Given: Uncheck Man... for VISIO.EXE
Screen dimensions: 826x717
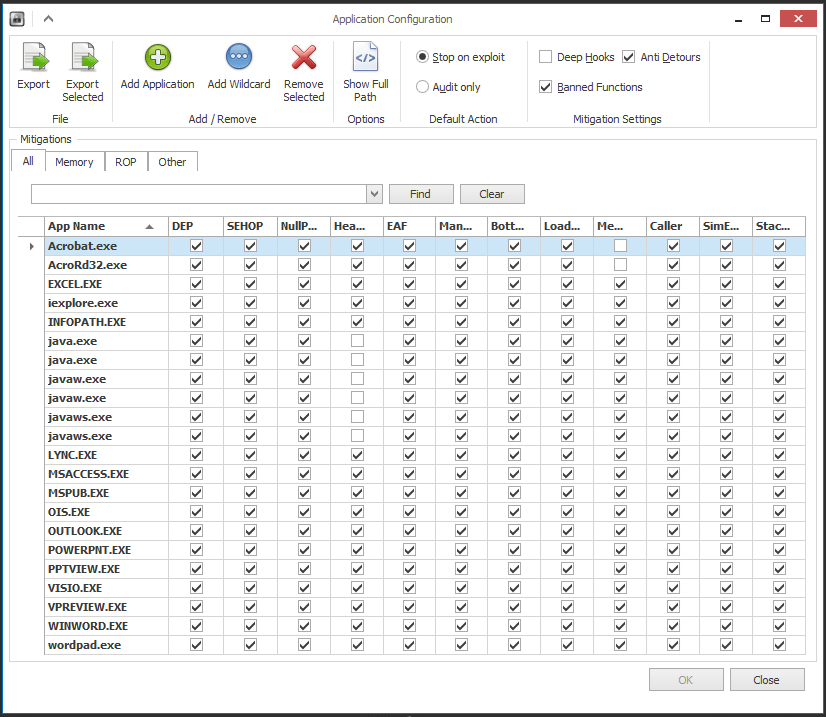Looking at the screenshot, I should click(461, 587).
